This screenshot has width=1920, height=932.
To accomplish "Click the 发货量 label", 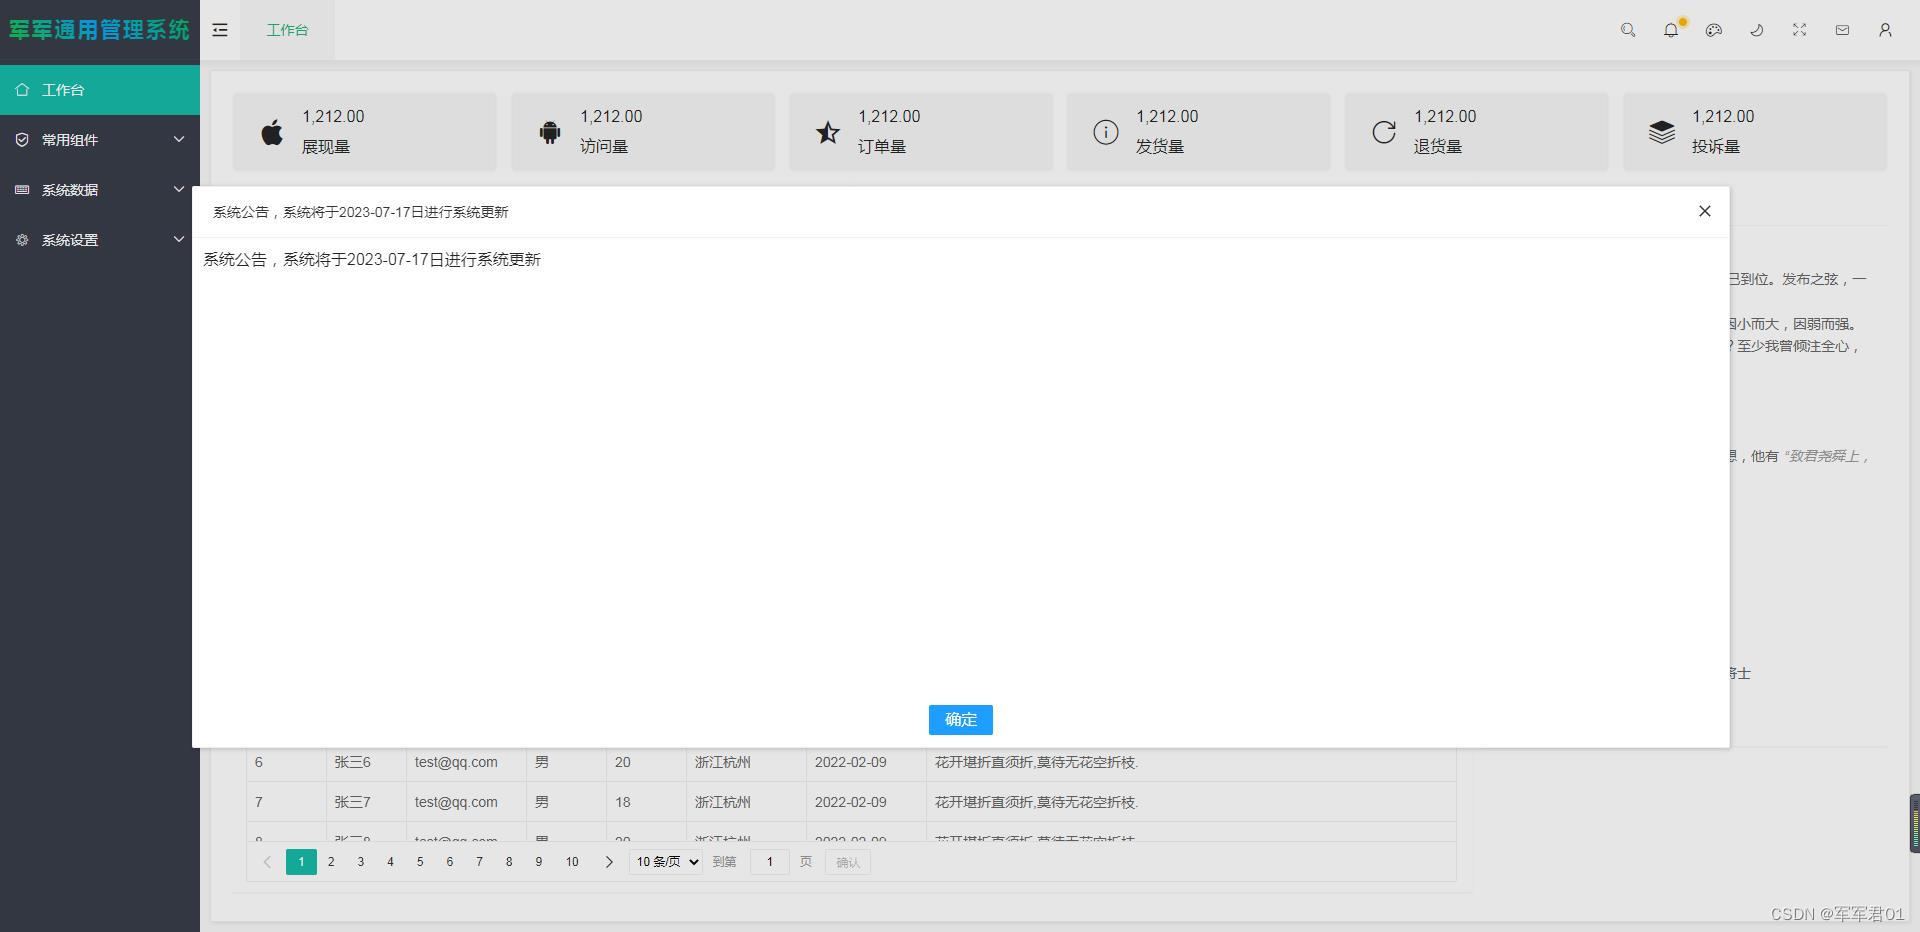I will point(1160,147).
